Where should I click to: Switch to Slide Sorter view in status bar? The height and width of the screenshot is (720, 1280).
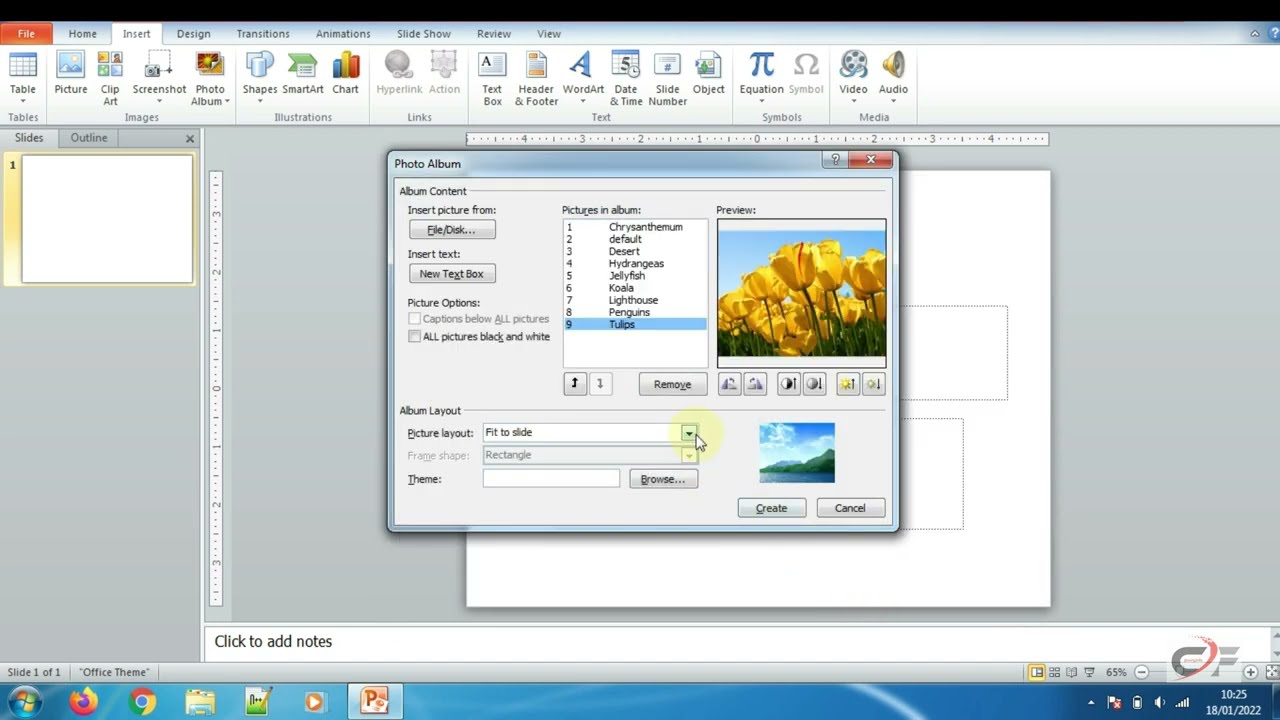pyautogui.click(x=1054, y=672)
